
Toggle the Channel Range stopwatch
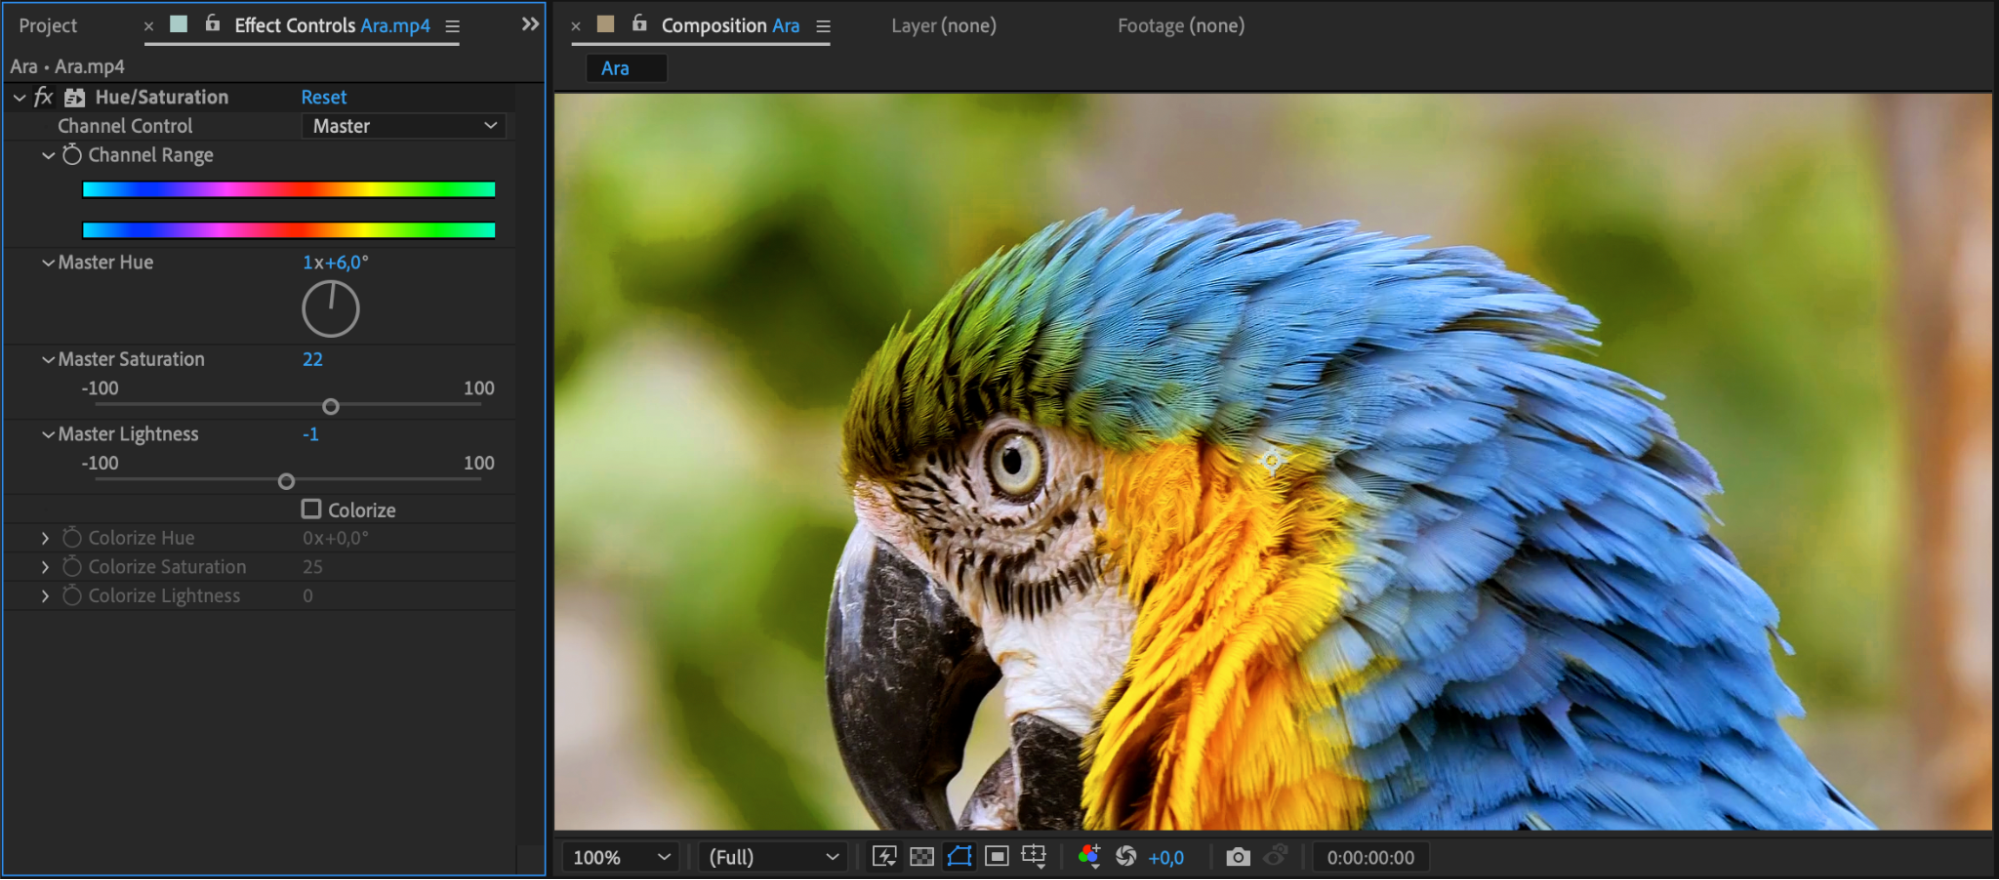point(72,155)
